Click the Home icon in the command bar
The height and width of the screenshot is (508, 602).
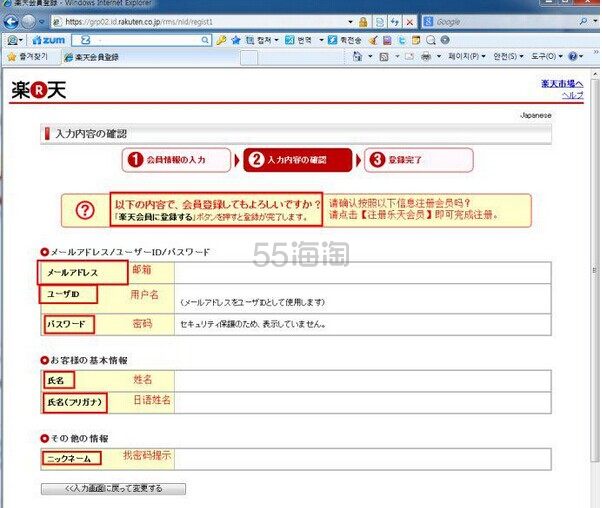click(x=357, y=57)
